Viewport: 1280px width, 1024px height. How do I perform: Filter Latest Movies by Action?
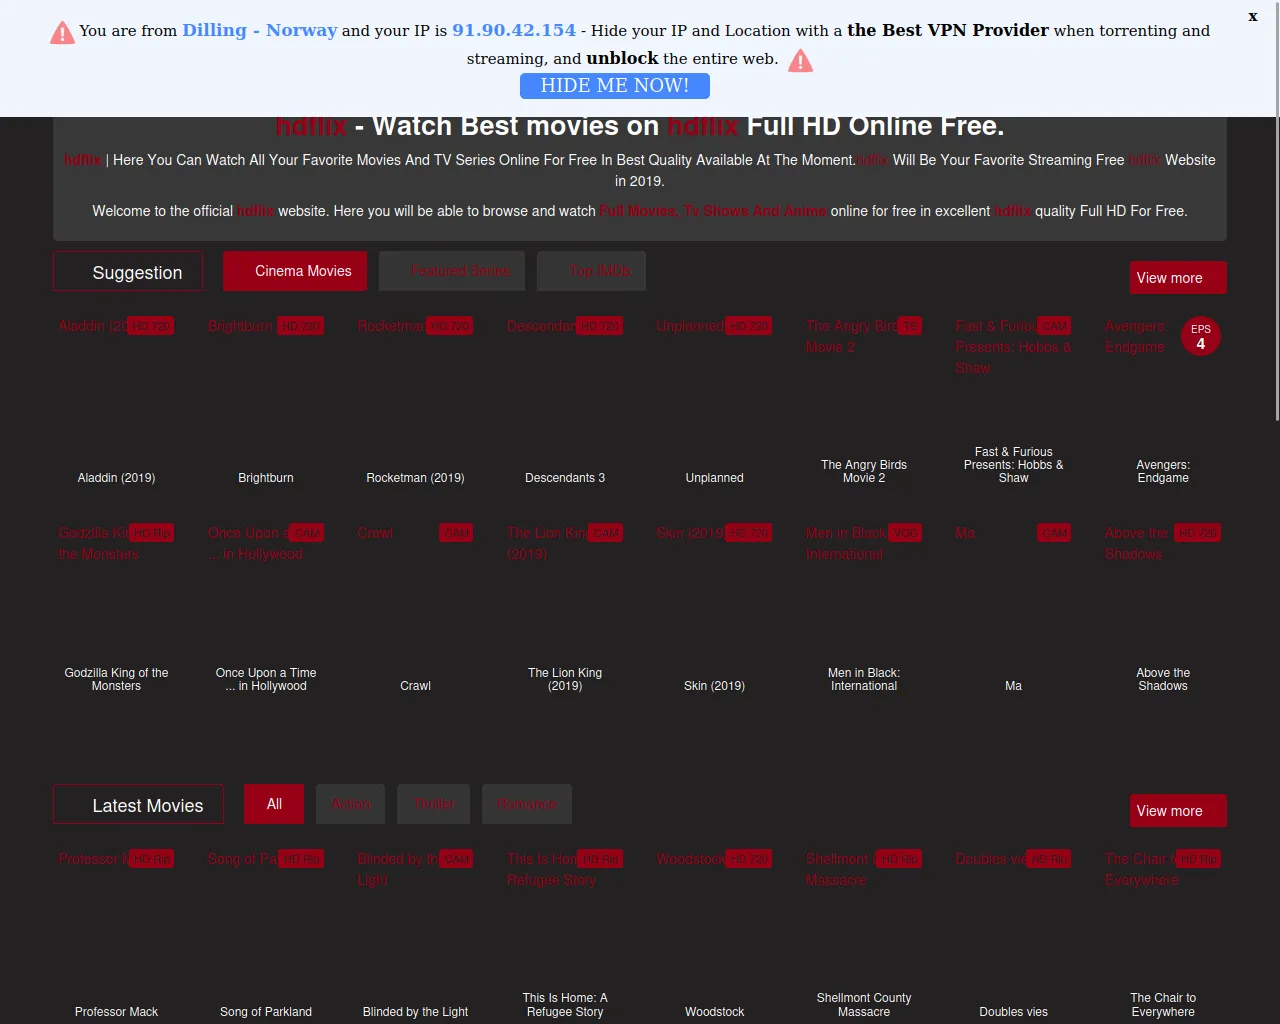click(351, 804)
